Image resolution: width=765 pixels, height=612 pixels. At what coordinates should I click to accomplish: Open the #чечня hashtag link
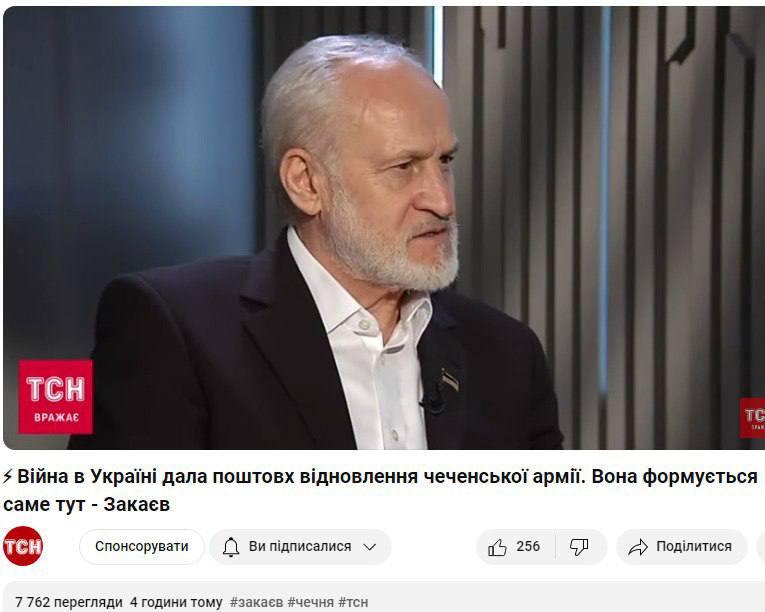310,602
